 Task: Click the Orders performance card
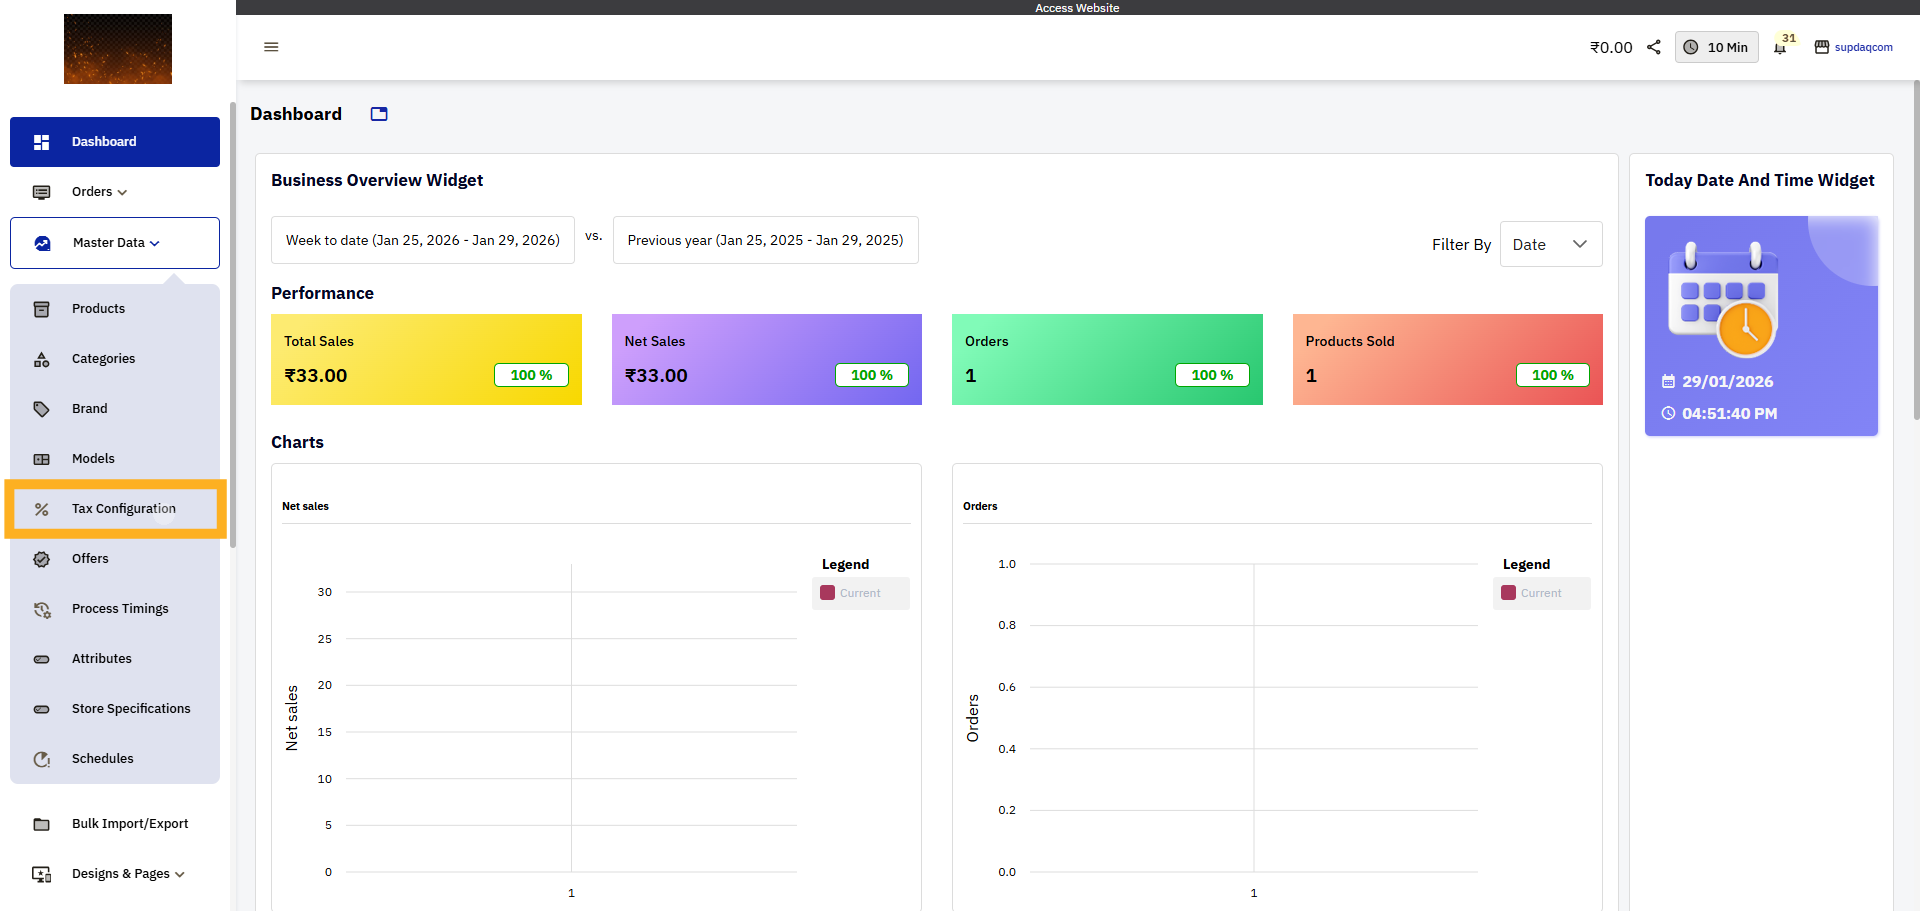click(x=1107, y=359)
